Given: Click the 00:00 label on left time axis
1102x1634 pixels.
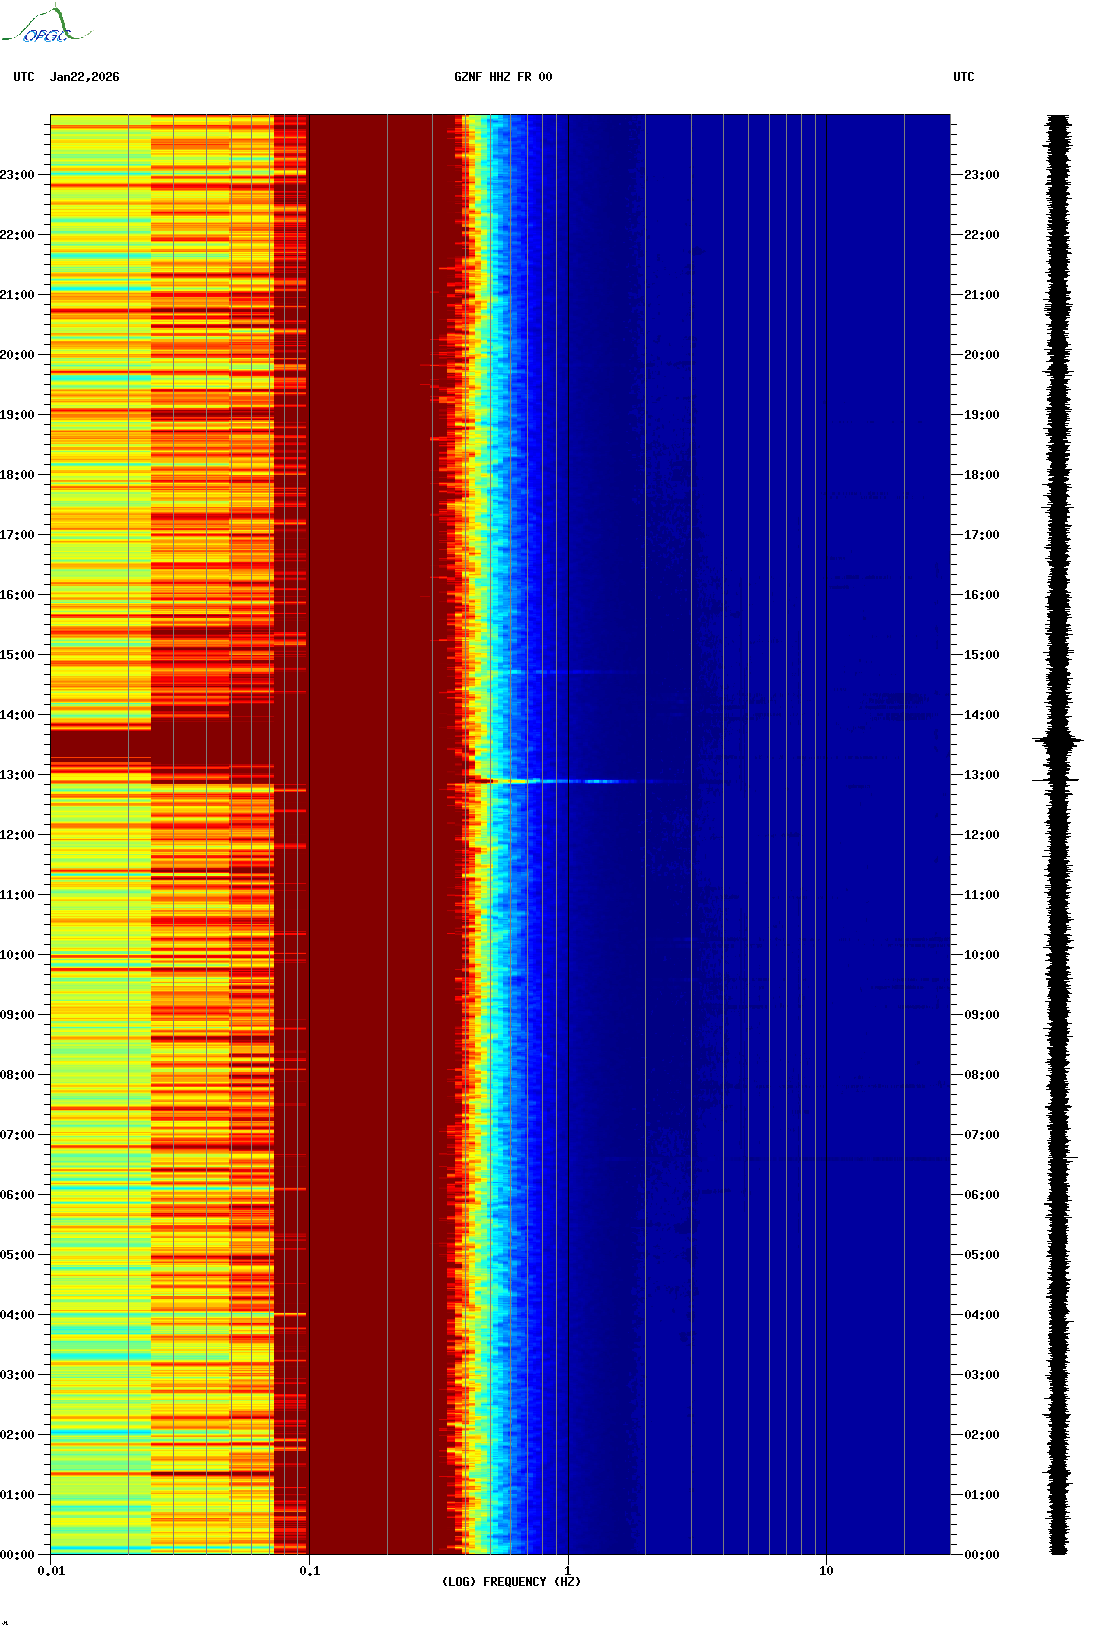Looking at the screenshot, I should click(x=17, y=1555).
